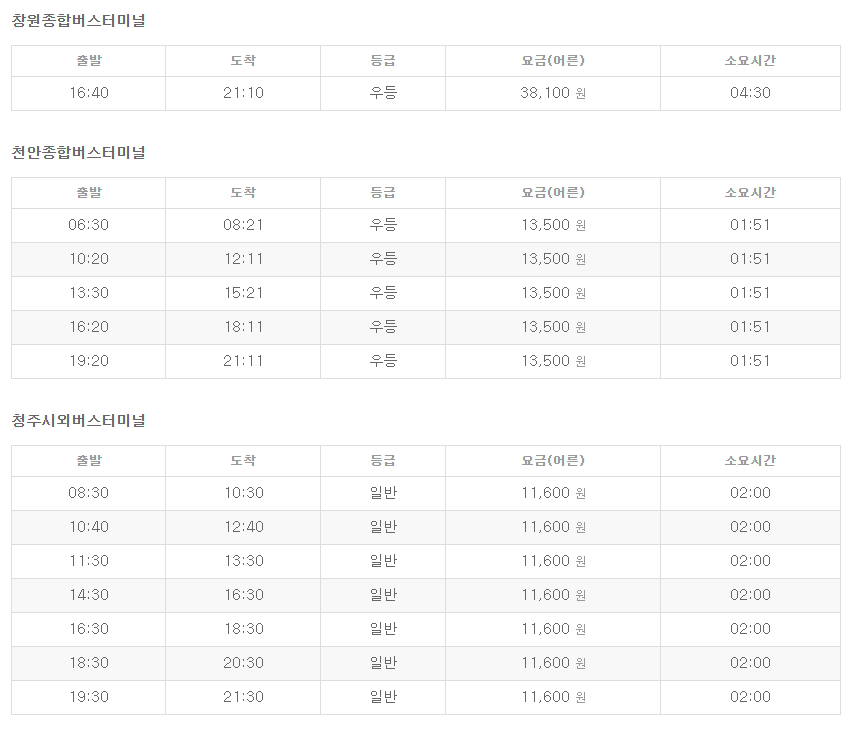Click 소요시간 header in 청주 table

(x=750, y=461)
